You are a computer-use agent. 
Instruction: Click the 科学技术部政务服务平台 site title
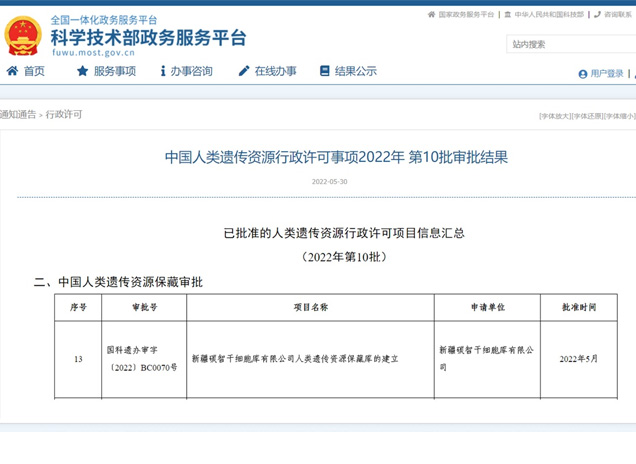(x=148, y=38)
